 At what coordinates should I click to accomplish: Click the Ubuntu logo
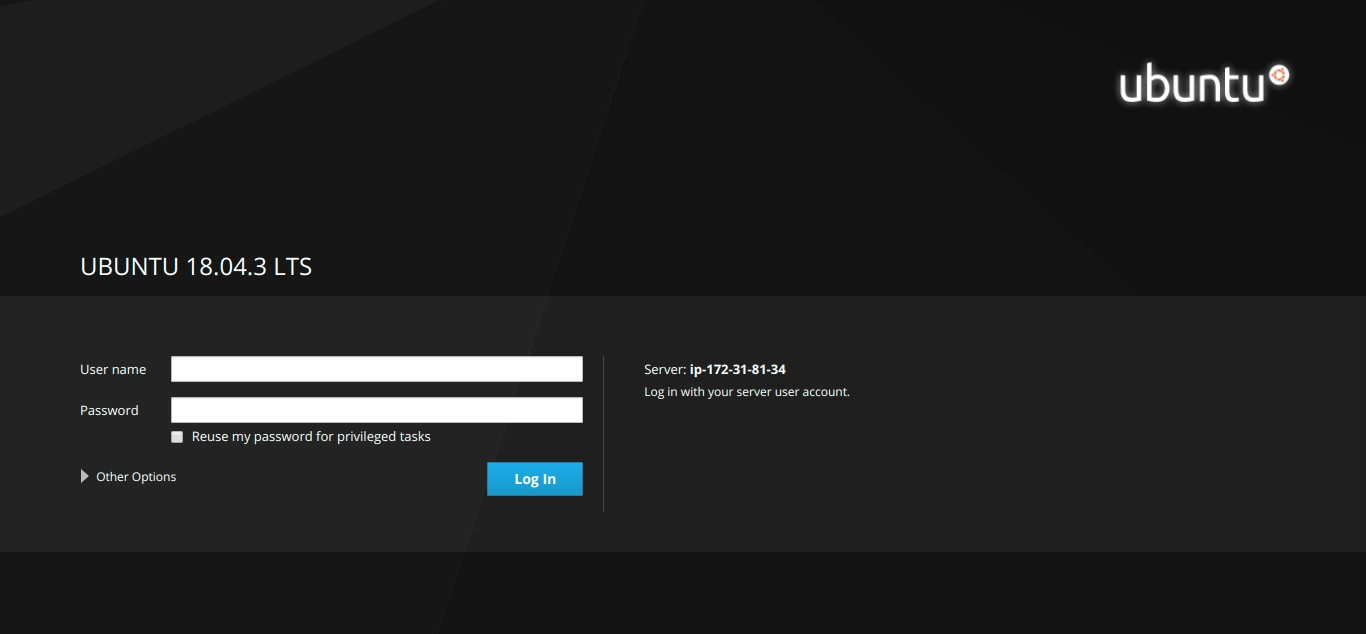pyautogui.click(x=1204, y=85)
